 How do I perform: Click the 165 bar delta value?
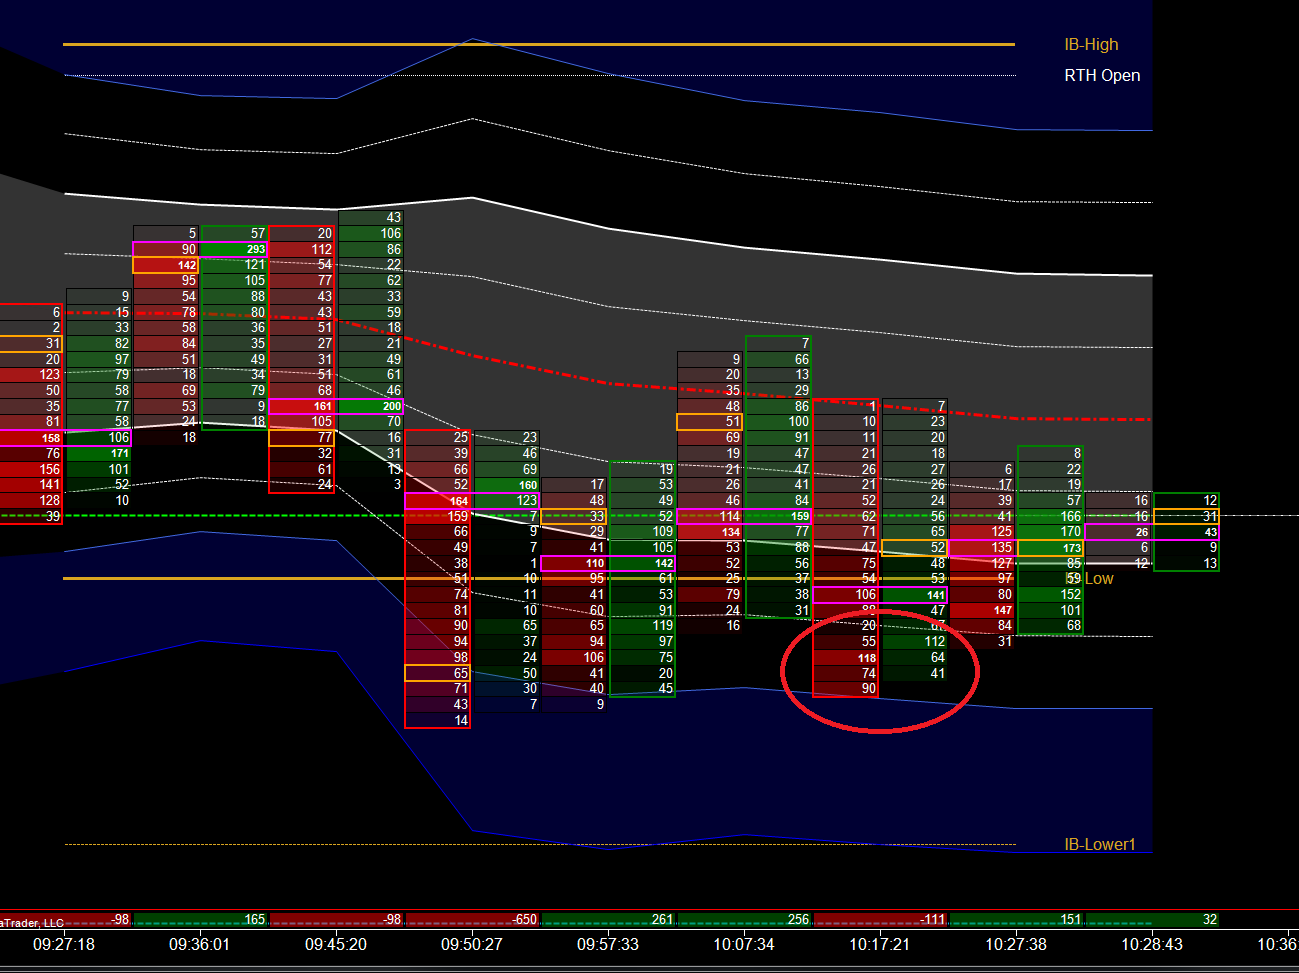(255, 919)
